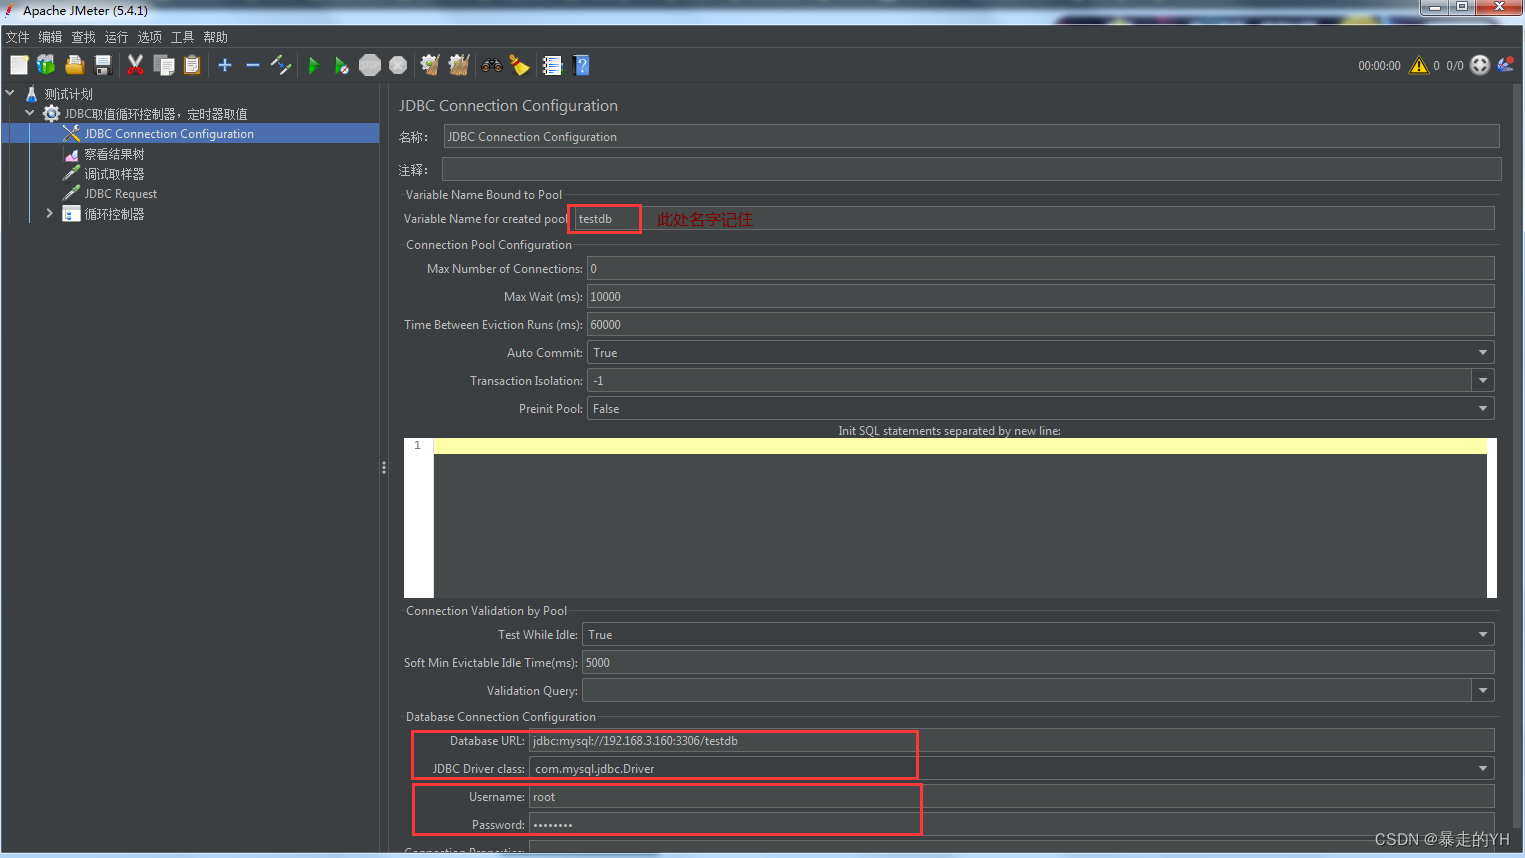The height and width of the screenshot is (858, 1525).
Task: Select the JDBC Request sampler
Action: tap(117, 193)
